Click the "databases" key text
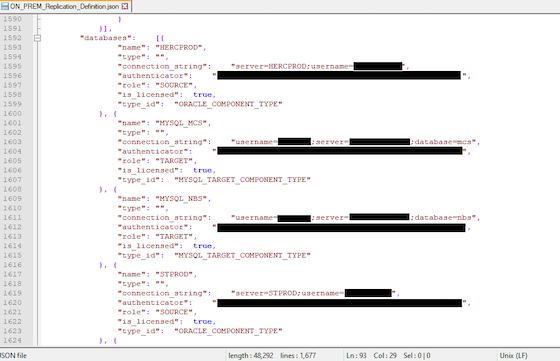The height and width of the screenshot is (361, 560). (x=106, y=38)
